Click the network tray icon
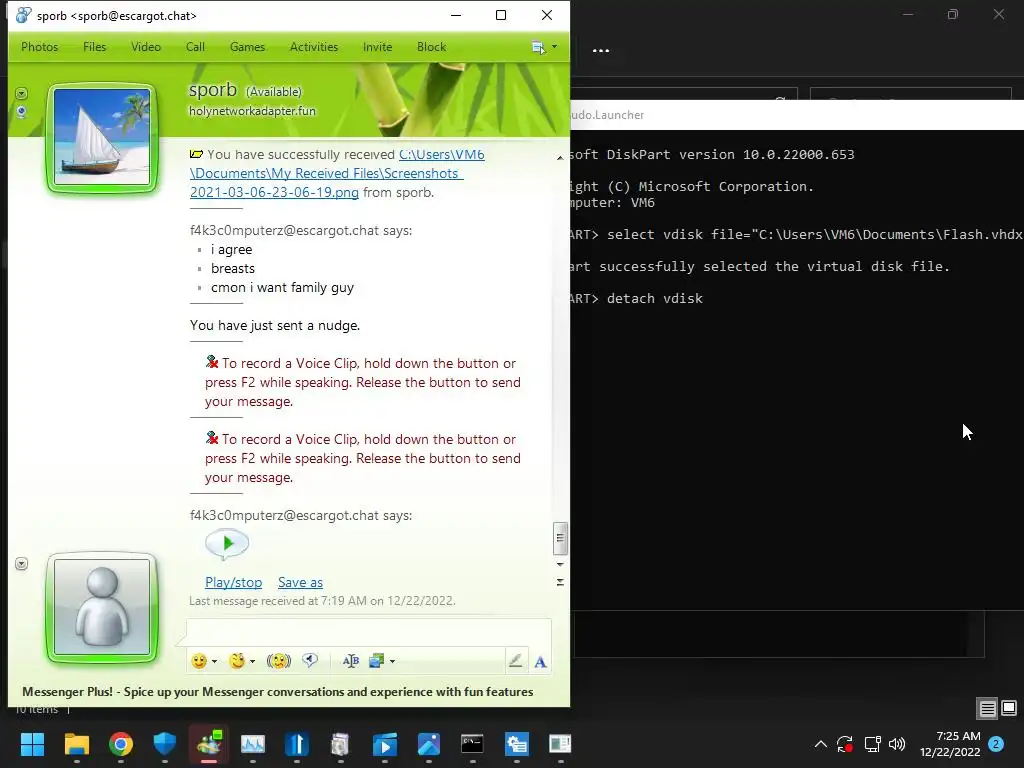The height and width of the screenshot is (768, 1024). point(872,744)
